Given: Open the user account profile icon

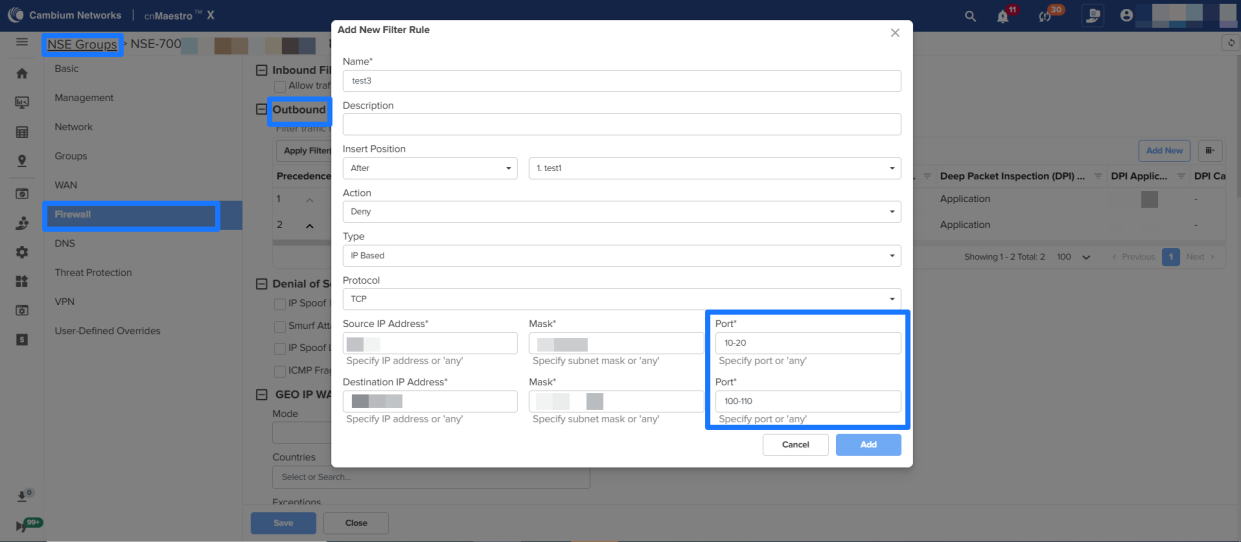Looking at the screenshot, I should tap(1127, 16).
